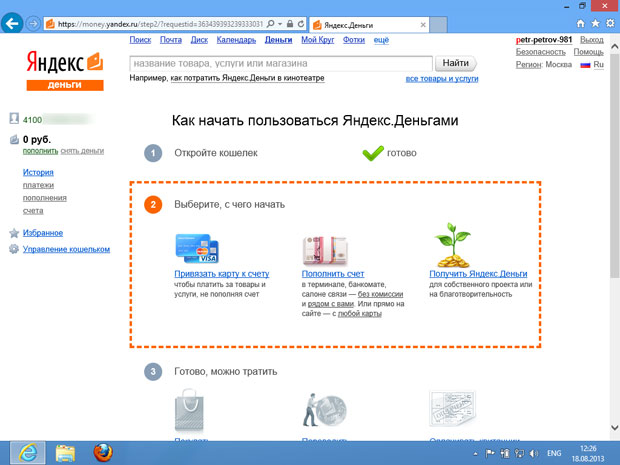Open Firefox from the taskbar
Screen dimensions: 620x465
103,453
